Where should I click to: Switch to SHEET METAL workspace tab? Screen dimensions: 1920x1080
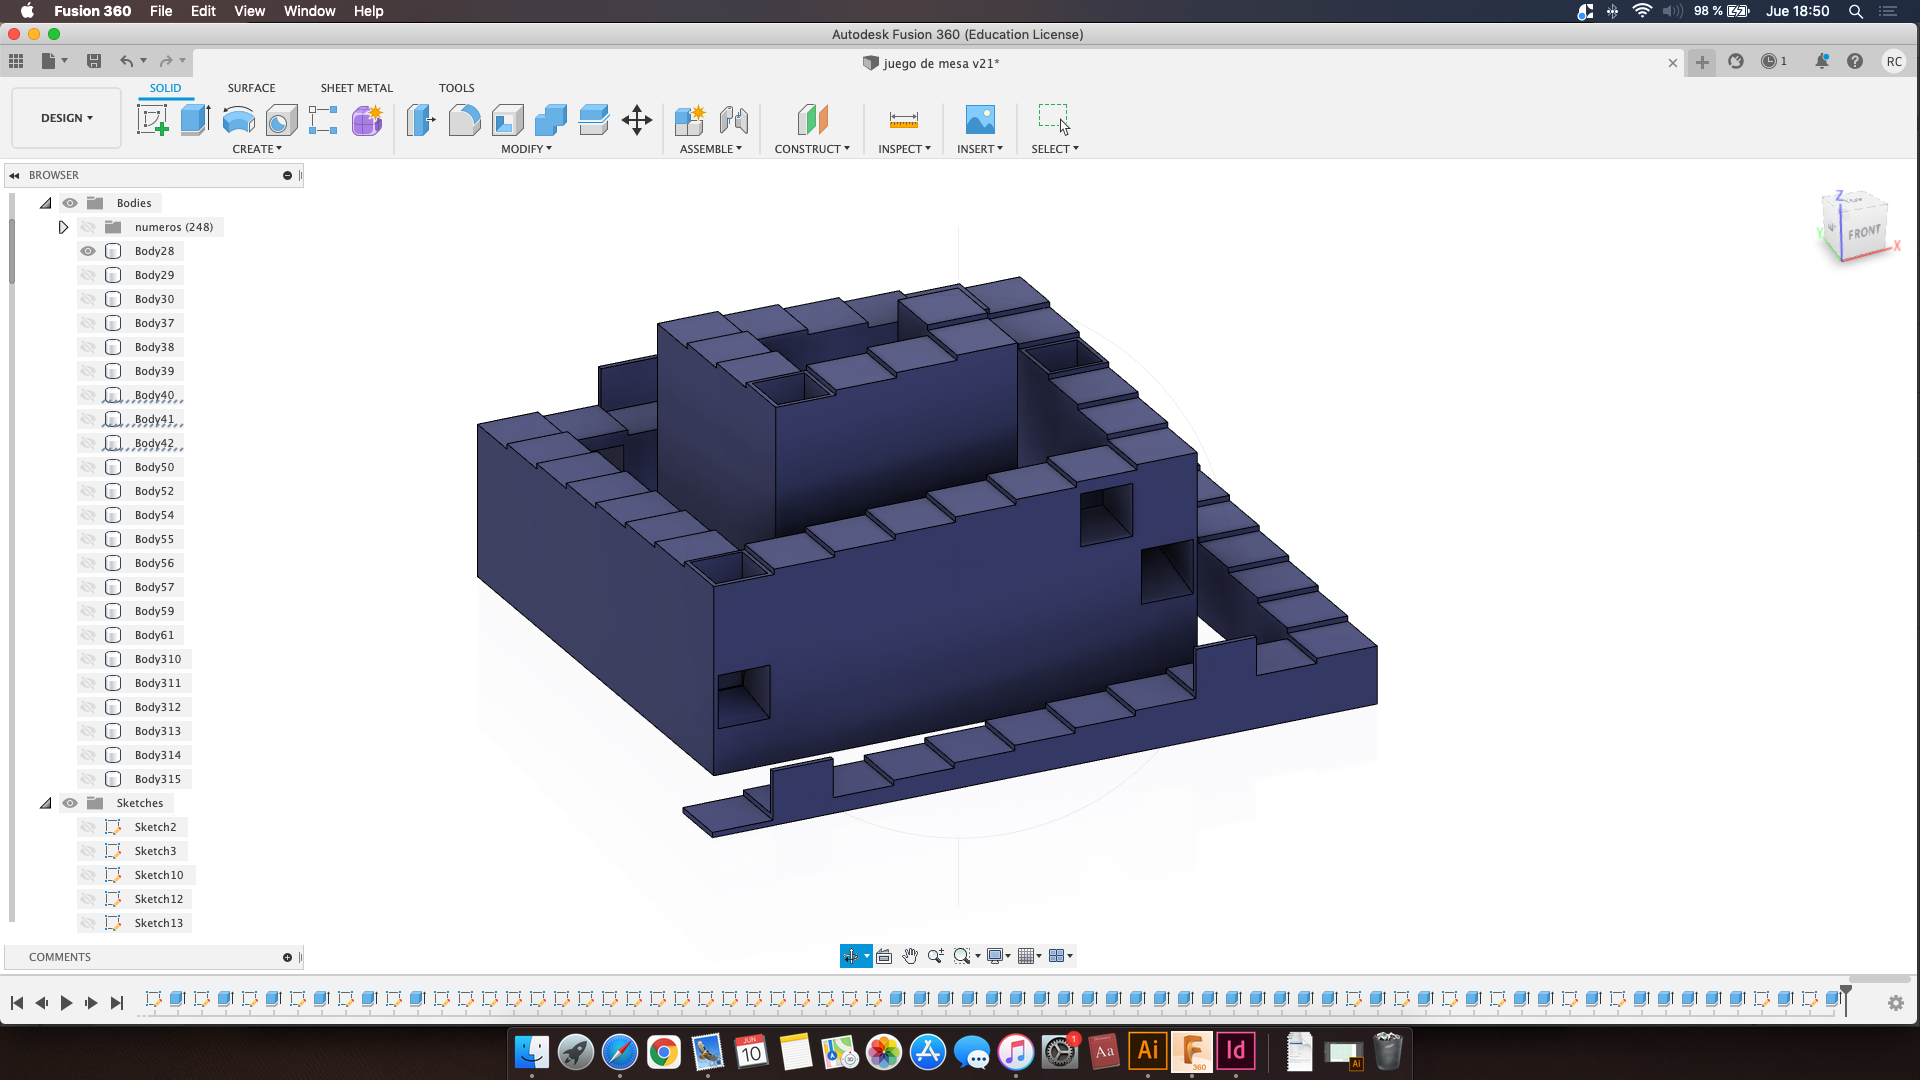(x=356, y=87)
